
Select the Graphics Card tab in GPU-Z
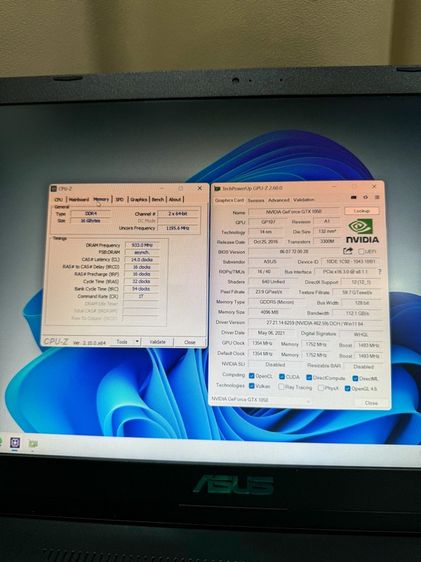pos(229,200)
